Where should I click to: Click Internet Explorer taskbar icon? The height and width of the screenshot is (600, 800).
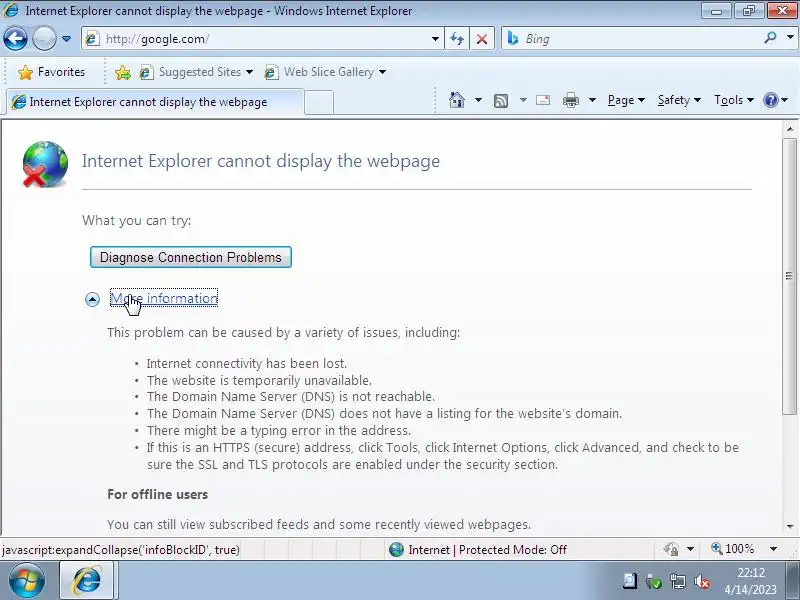87,580
